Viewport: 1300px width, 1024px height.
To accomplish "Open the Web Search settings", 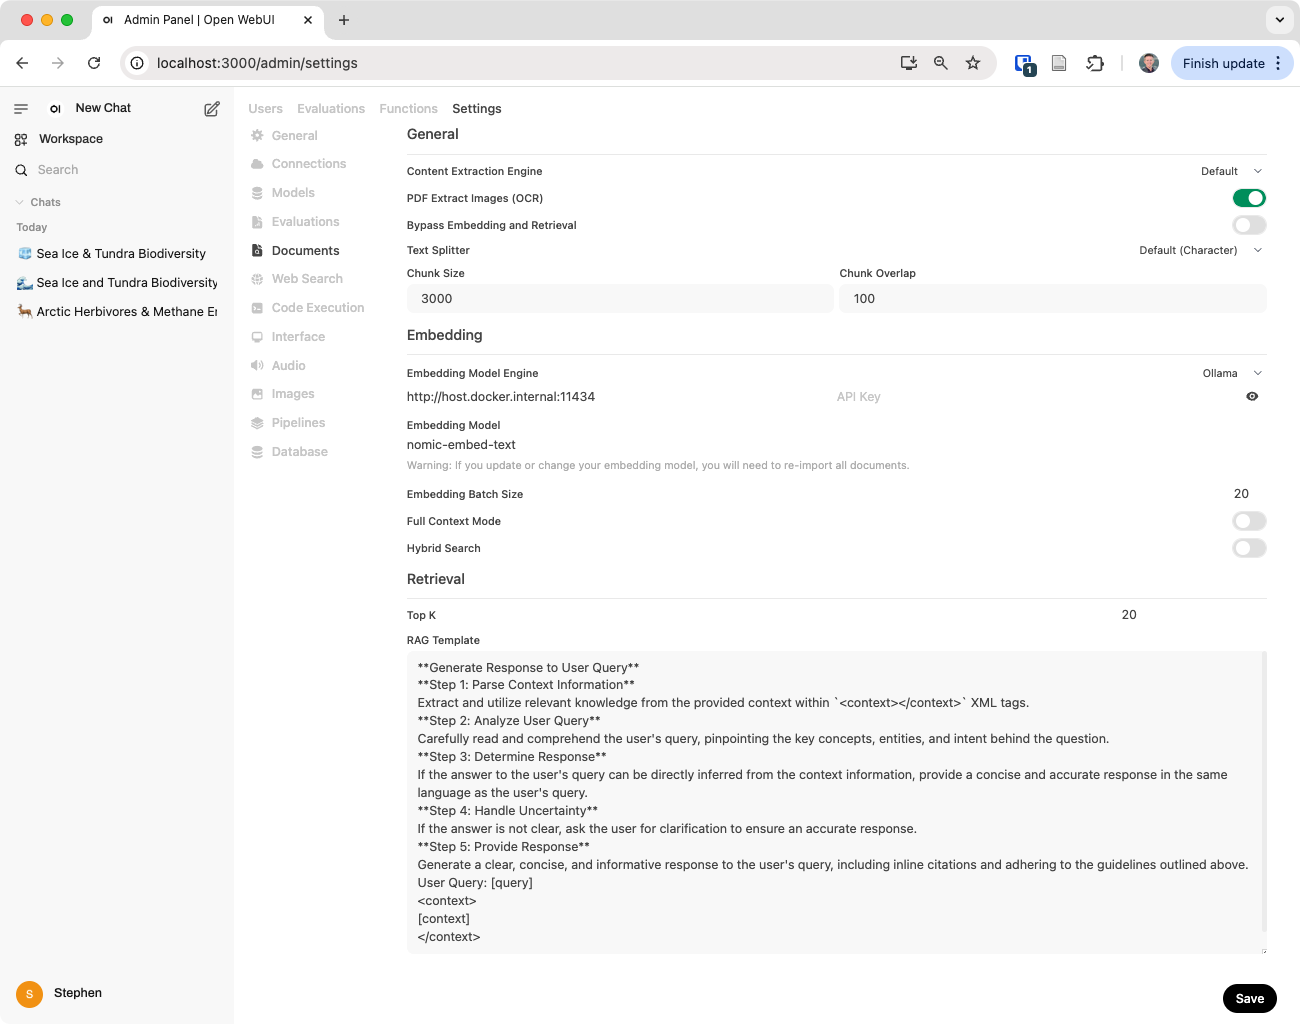I will click(307, 278).
